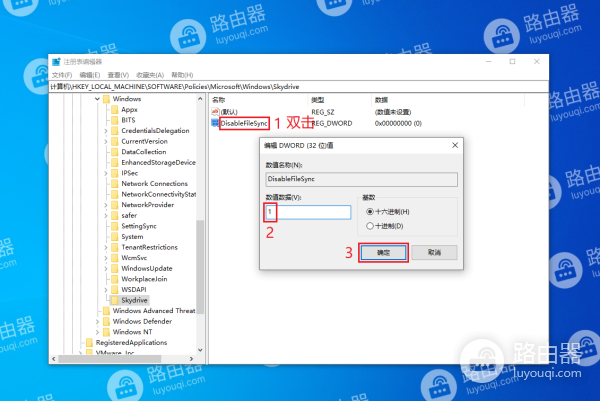Expand the Windows Defender key
The image size is (600, 401).
click(x=97, y=321)
